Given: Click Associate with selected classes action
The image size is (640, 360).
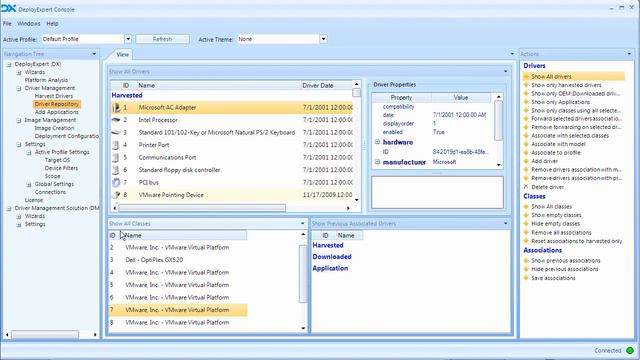Looking at the screenshot, I should point(570,136).
